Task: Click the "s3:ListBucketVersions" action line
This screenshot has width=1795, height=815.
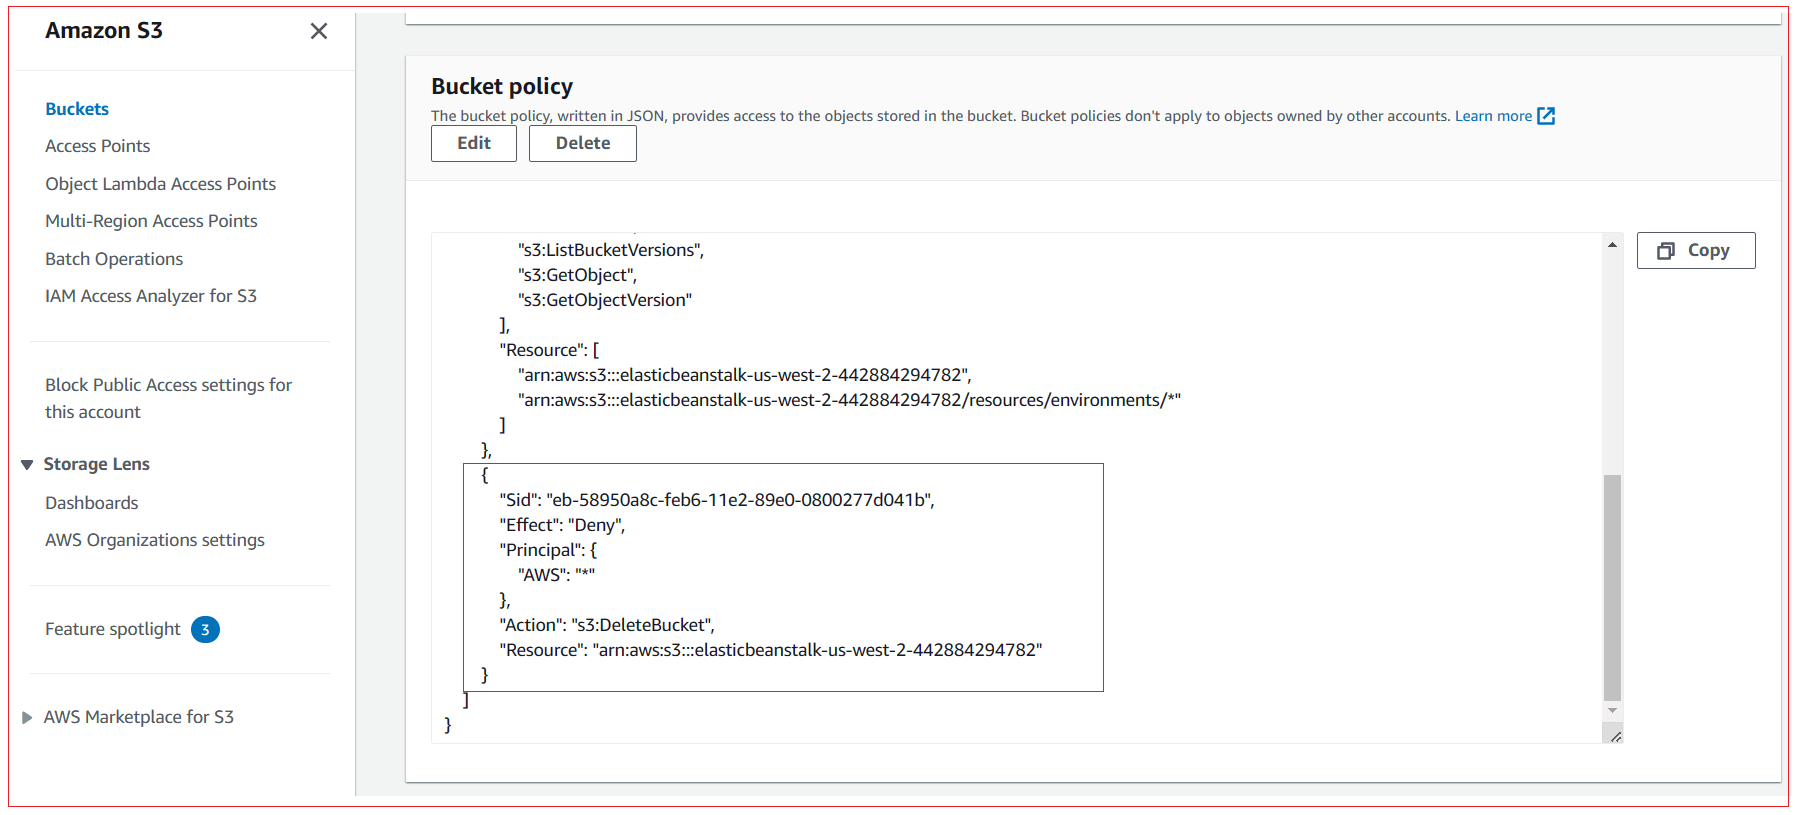Action: pyautogui.click(x=611, y=250)
